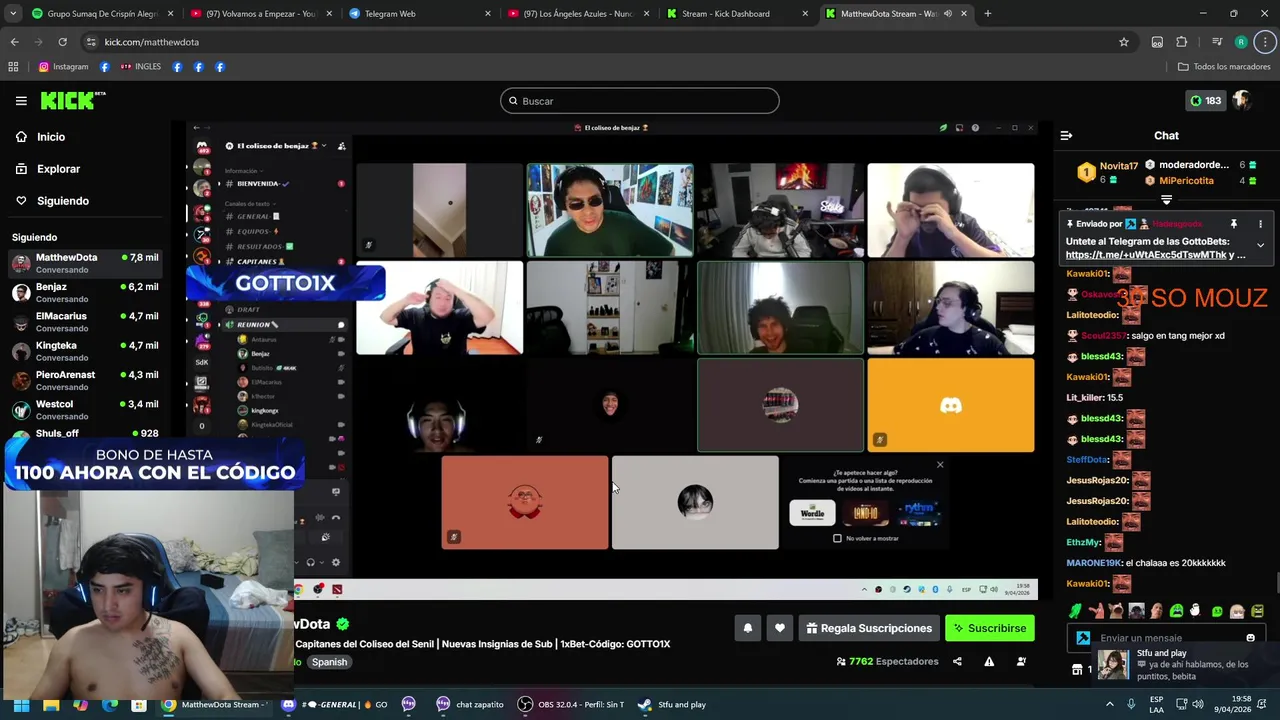Open the volume control in tray
The image size is (1280, 720).
[1196, 704]
